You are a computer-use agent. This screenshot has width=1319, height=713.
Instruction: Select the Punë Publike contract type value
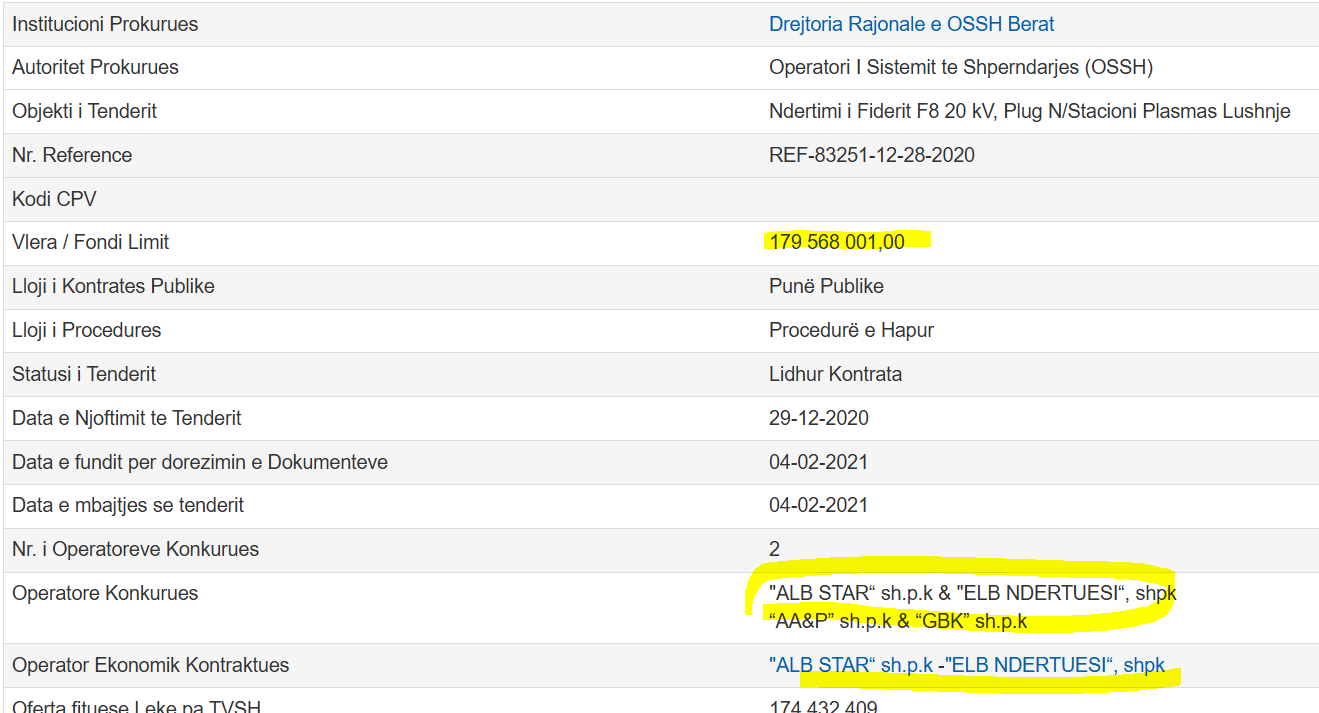826,286
